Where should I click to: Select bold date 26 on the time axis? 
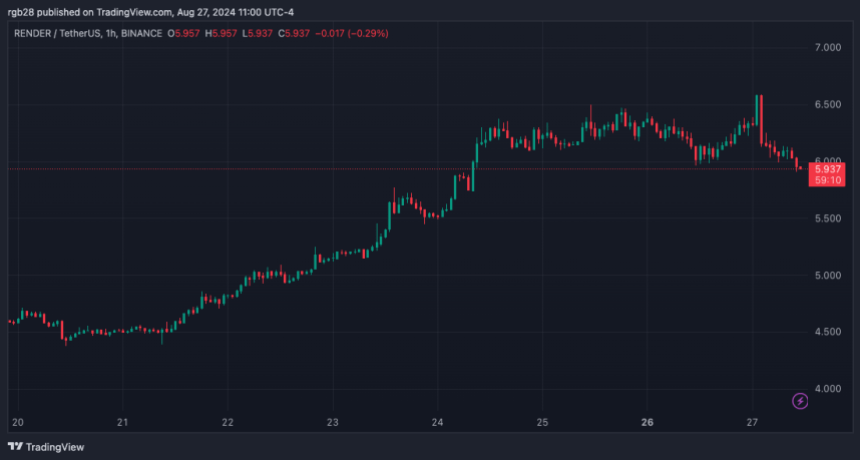coord(647,421)
